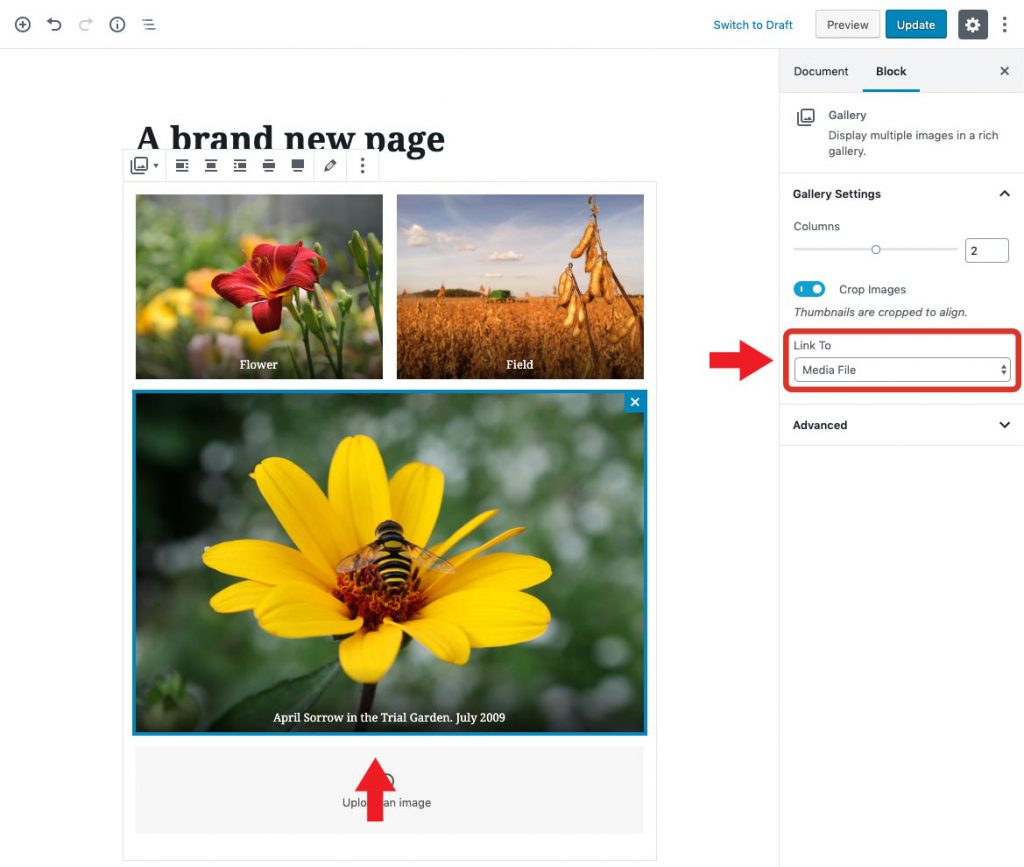Click the Preview button
Screen dimensions: 1024x867
point(847,25)
